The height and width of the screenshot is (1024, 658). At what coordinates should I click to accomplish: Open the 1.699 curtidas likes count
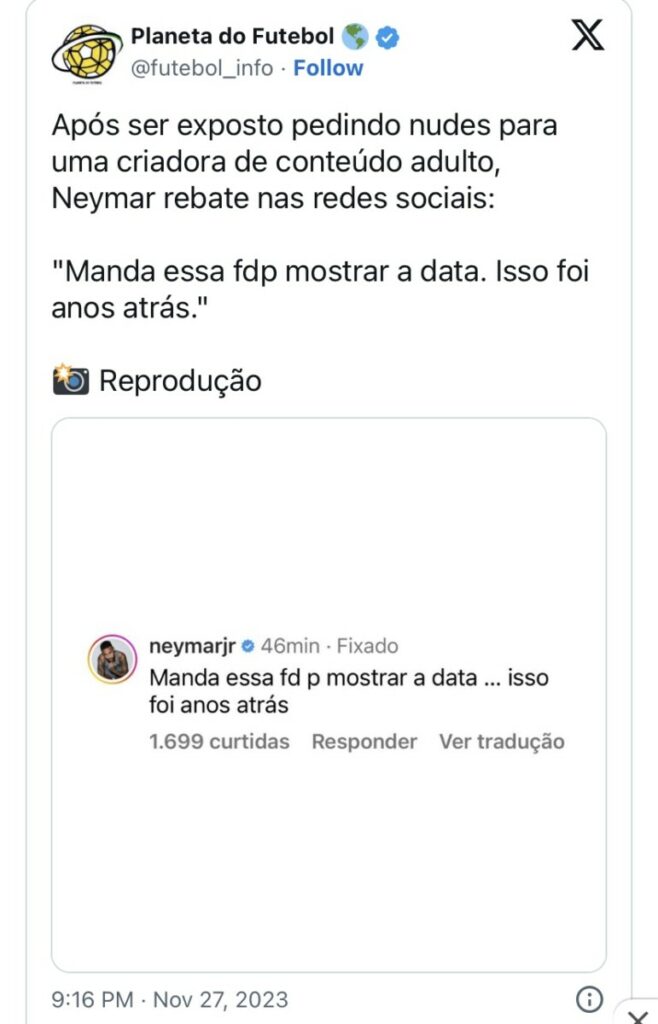pyautogui.click(x=219, y=741)
